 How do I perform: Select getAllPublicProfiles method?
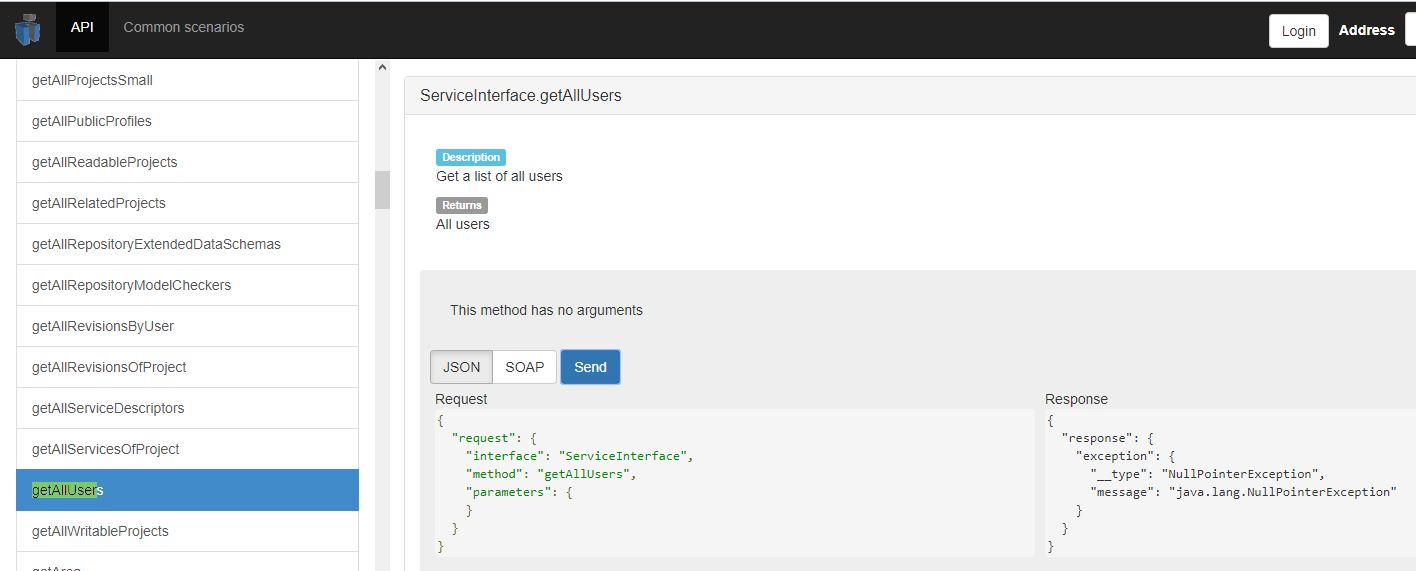[187, 121]
